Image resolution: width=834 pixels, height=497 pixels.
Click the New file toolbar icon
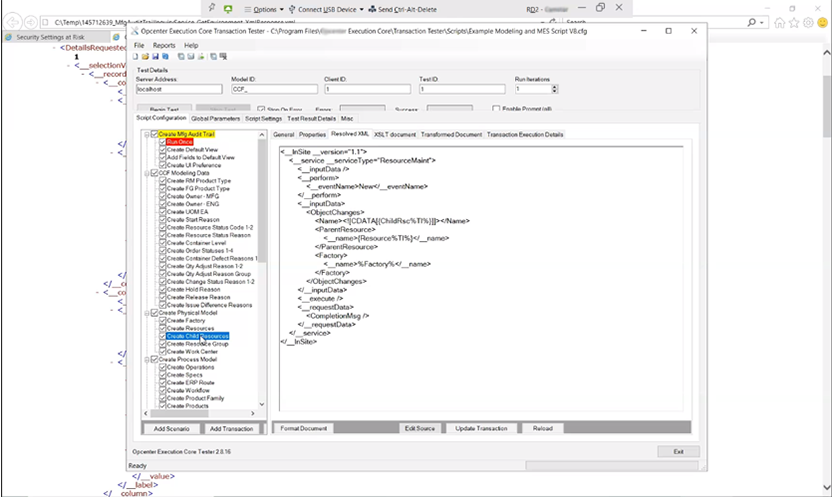(138, 56)
